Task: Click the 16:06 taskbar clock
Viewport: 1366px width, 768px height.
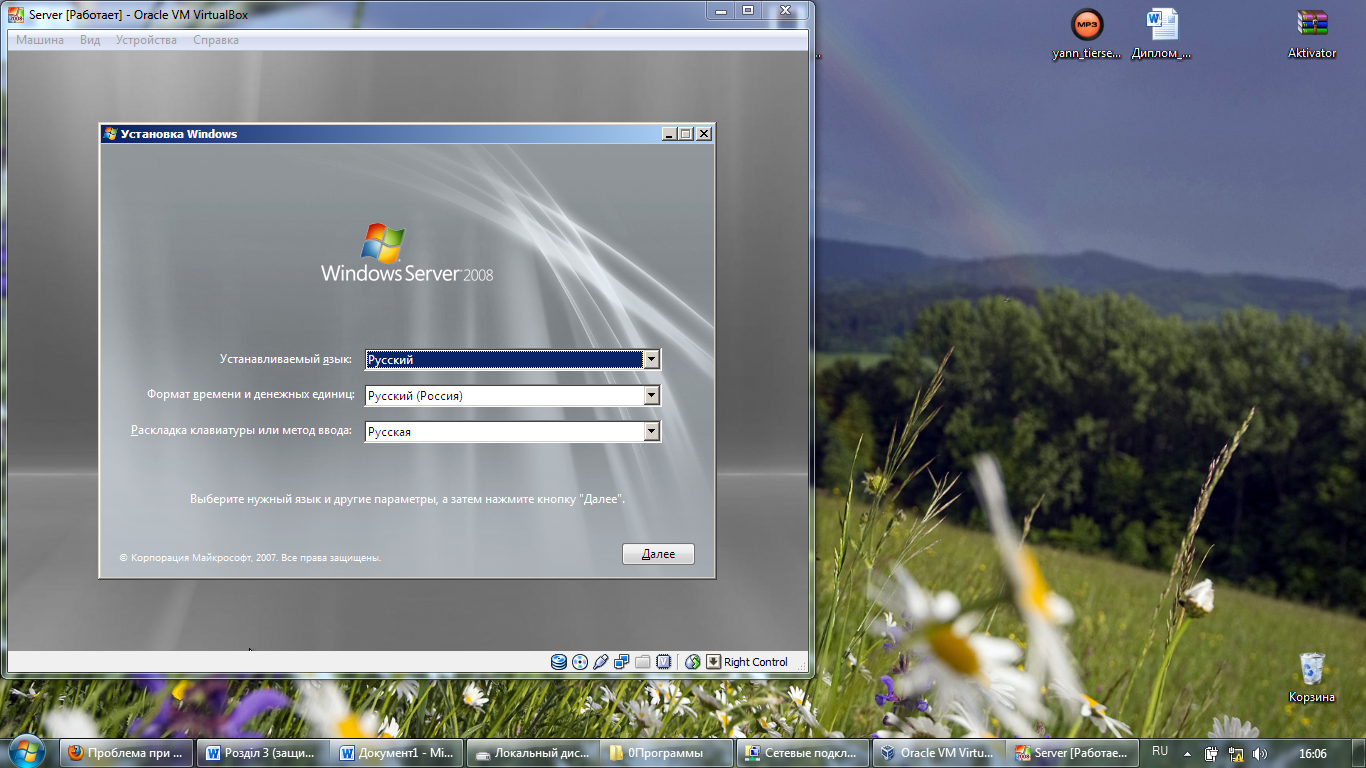Action: [x=1312, y=754]
